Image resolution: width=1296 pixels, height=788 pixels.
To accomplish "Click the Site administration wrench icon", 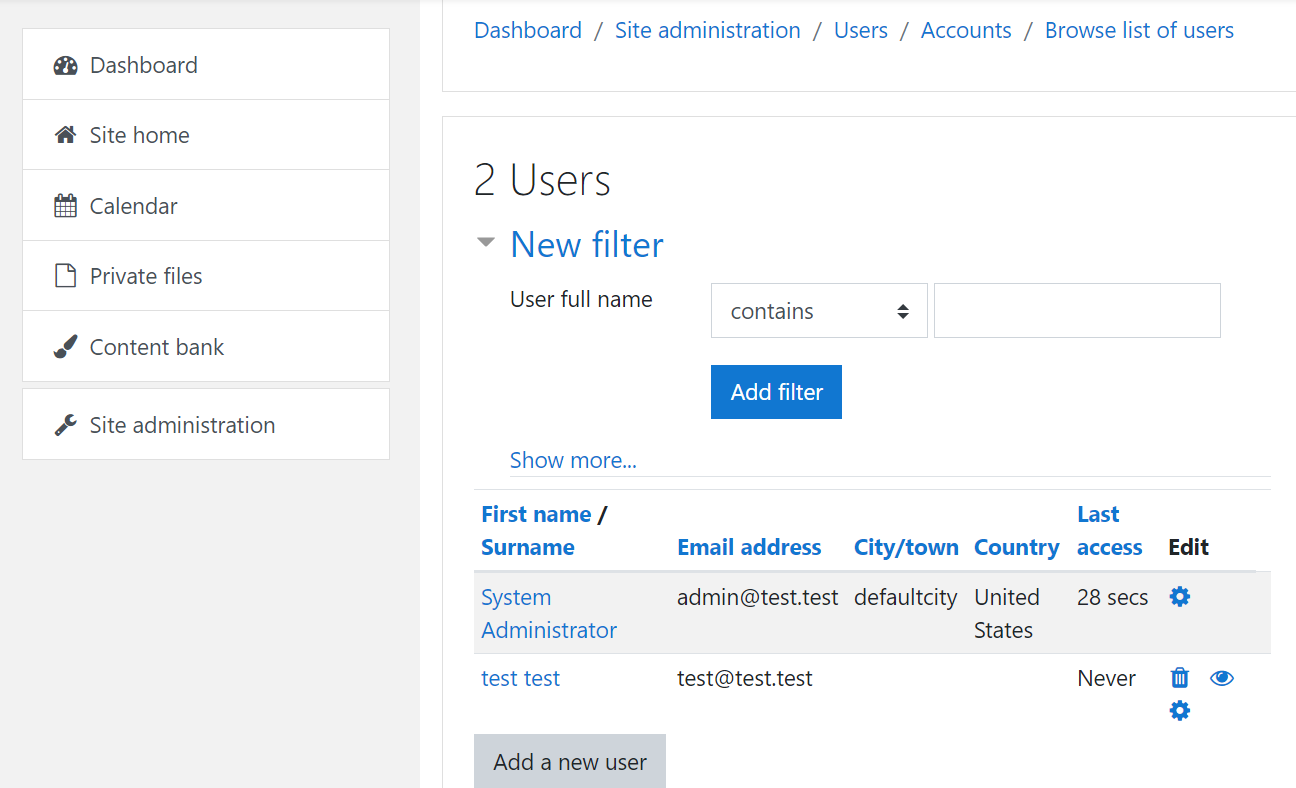I will [65, 423].
